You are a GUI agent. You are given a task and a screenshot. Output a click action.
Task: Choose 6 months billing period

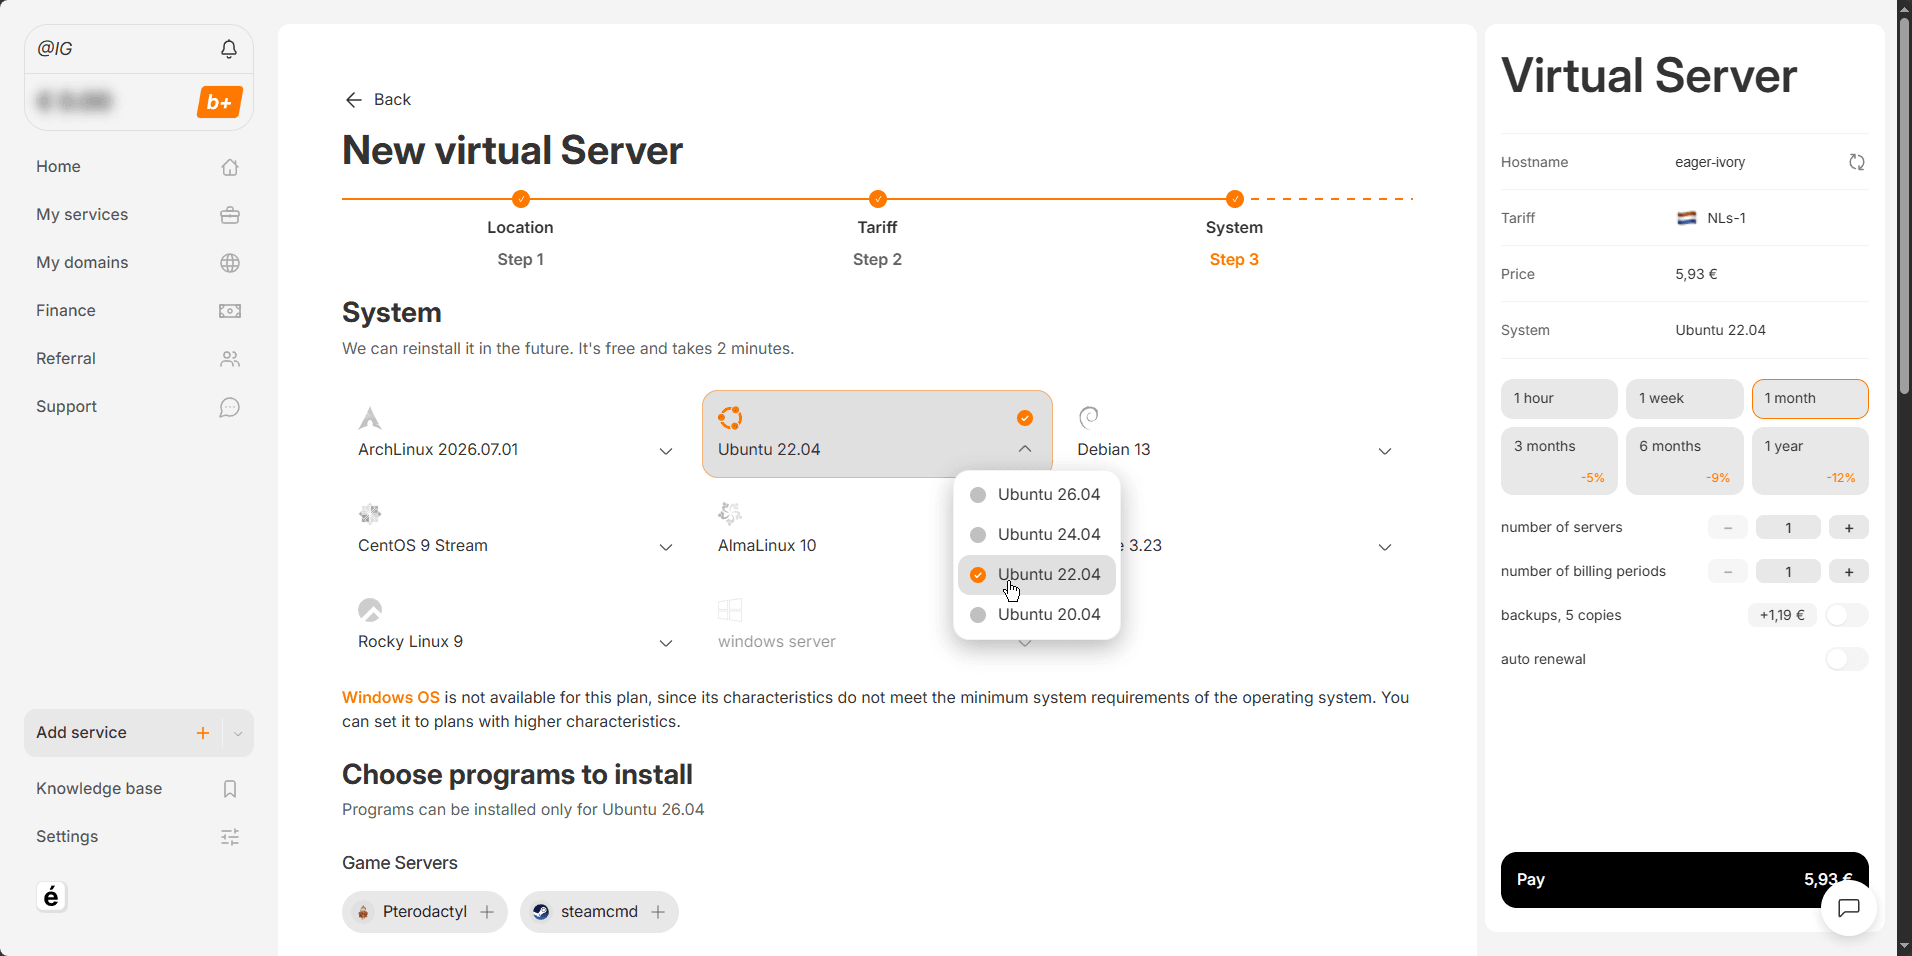(1684, 461)
